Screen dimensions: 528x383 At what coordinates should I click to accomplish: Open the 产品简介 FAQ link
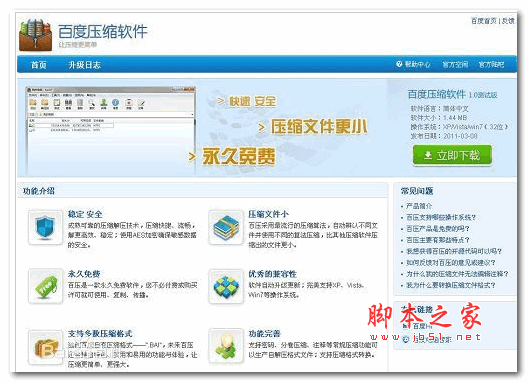click(419, 206)
